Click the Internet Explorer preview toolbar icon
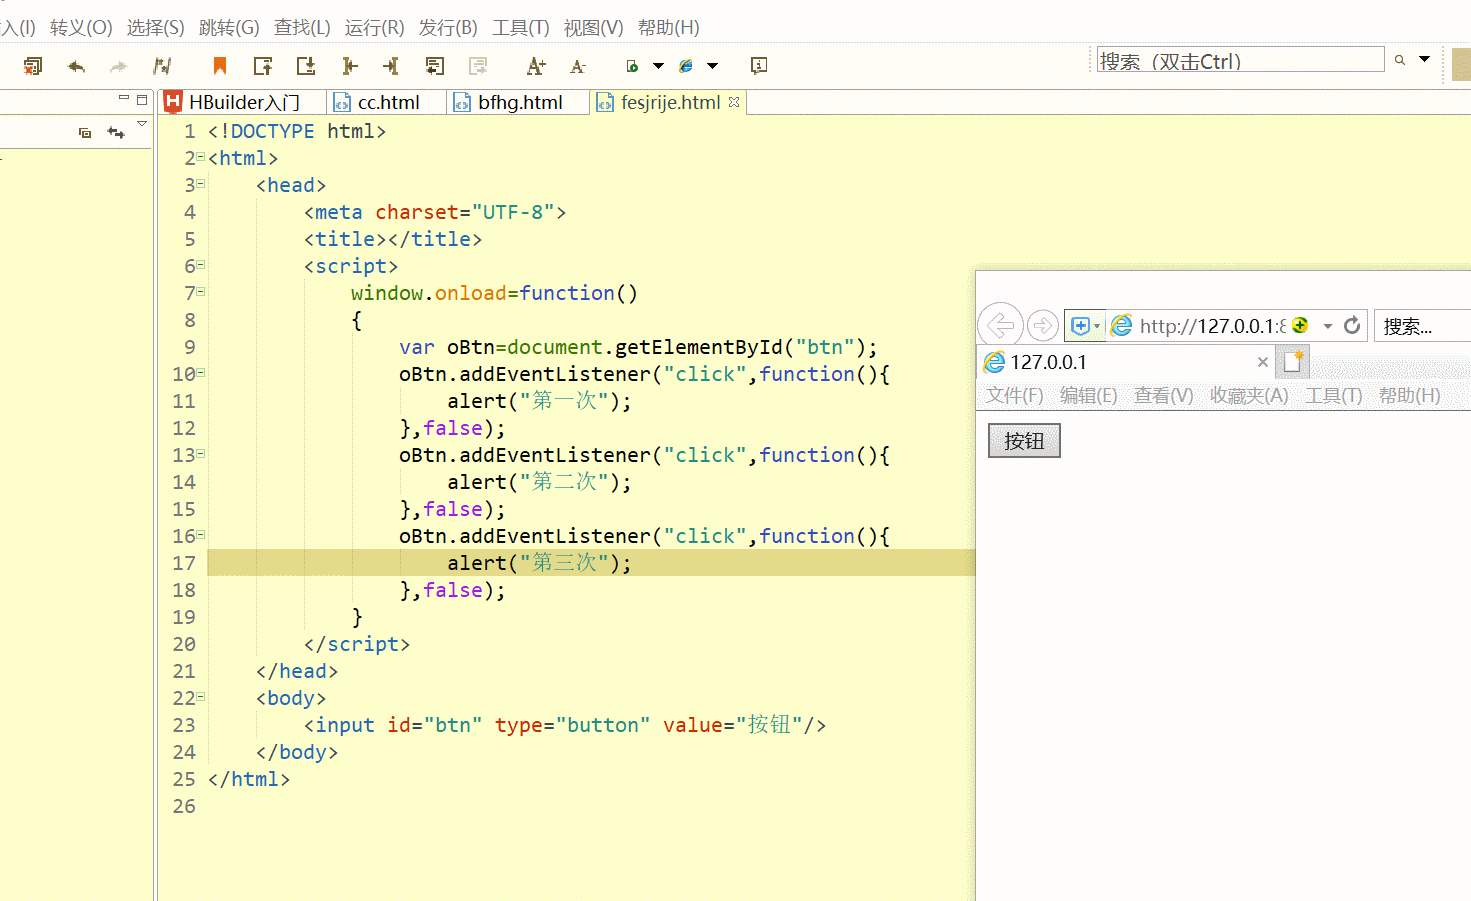Image resolution: width=1471 pixels, height=901 pixels. pos(686,66)
